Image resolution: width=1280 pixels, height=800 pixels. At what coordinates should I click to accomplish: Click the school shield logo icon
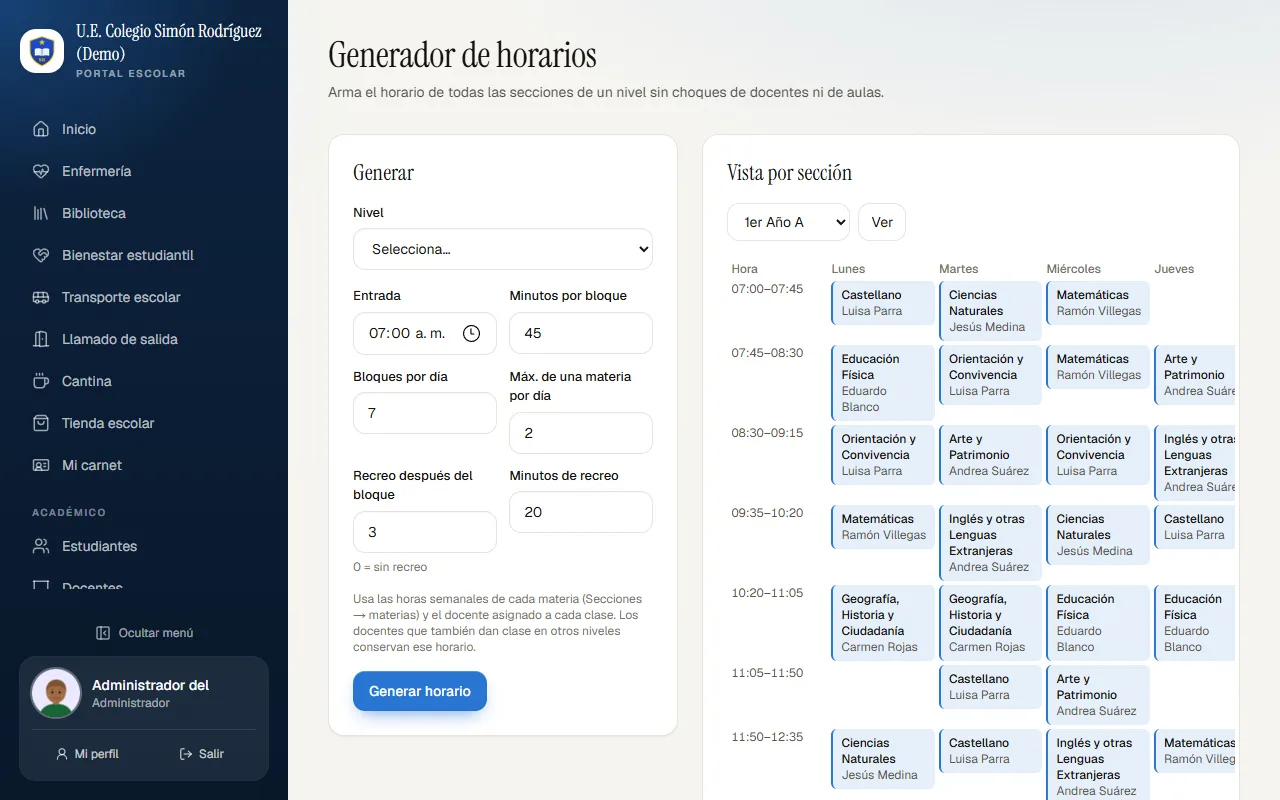click(x=42, y=51)
